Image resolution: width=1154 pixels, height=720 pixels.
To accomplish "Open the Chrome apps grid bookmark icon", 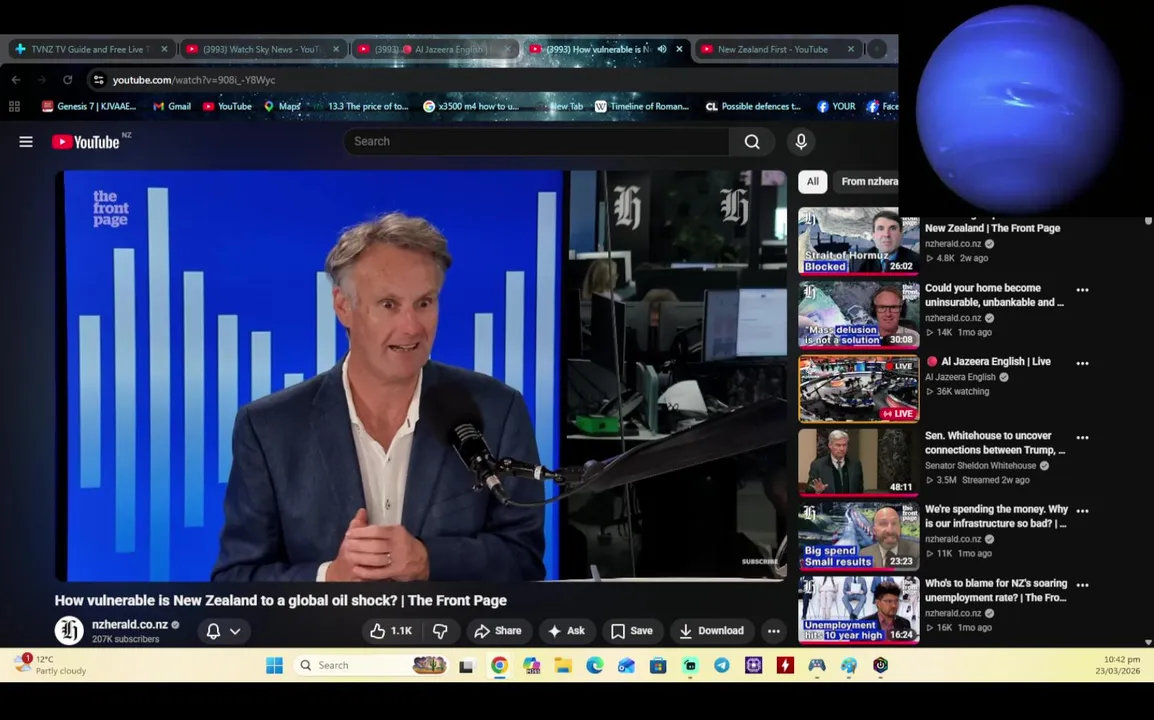I will [x=14, y=106].
